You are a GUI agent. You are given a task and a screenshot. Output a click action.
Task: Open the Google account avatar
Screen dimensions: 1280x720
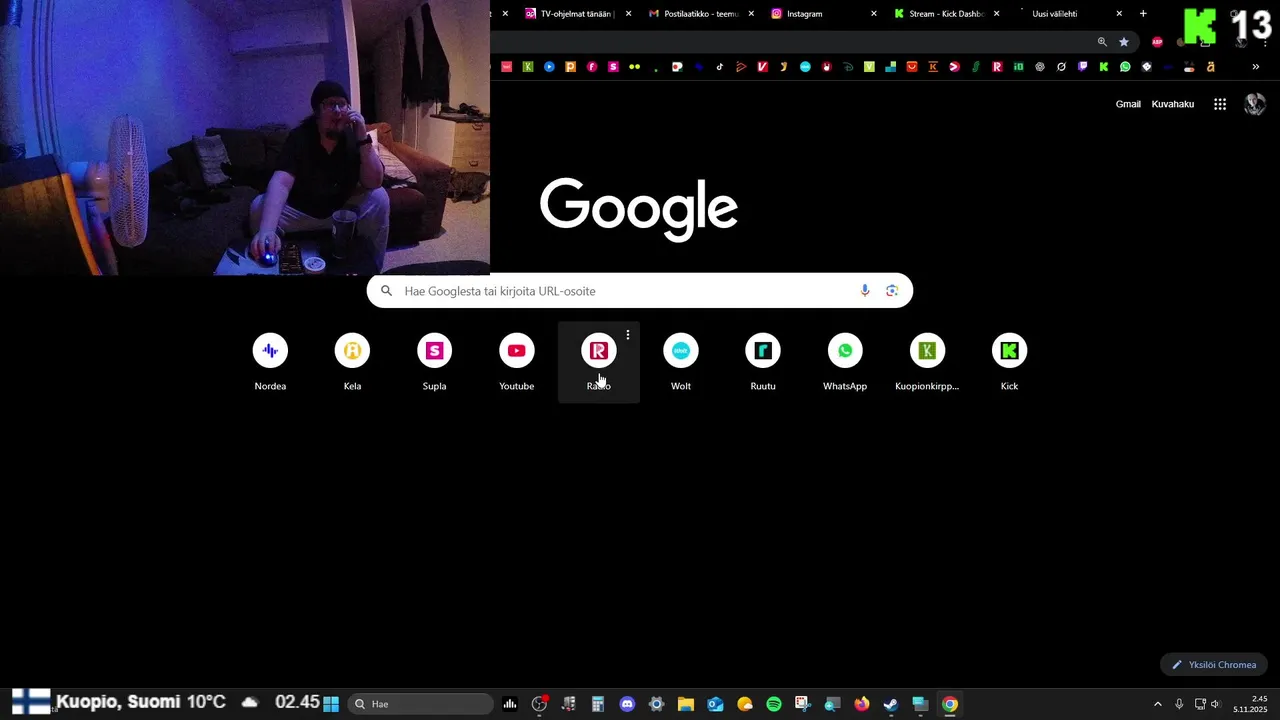[1254, 104]
